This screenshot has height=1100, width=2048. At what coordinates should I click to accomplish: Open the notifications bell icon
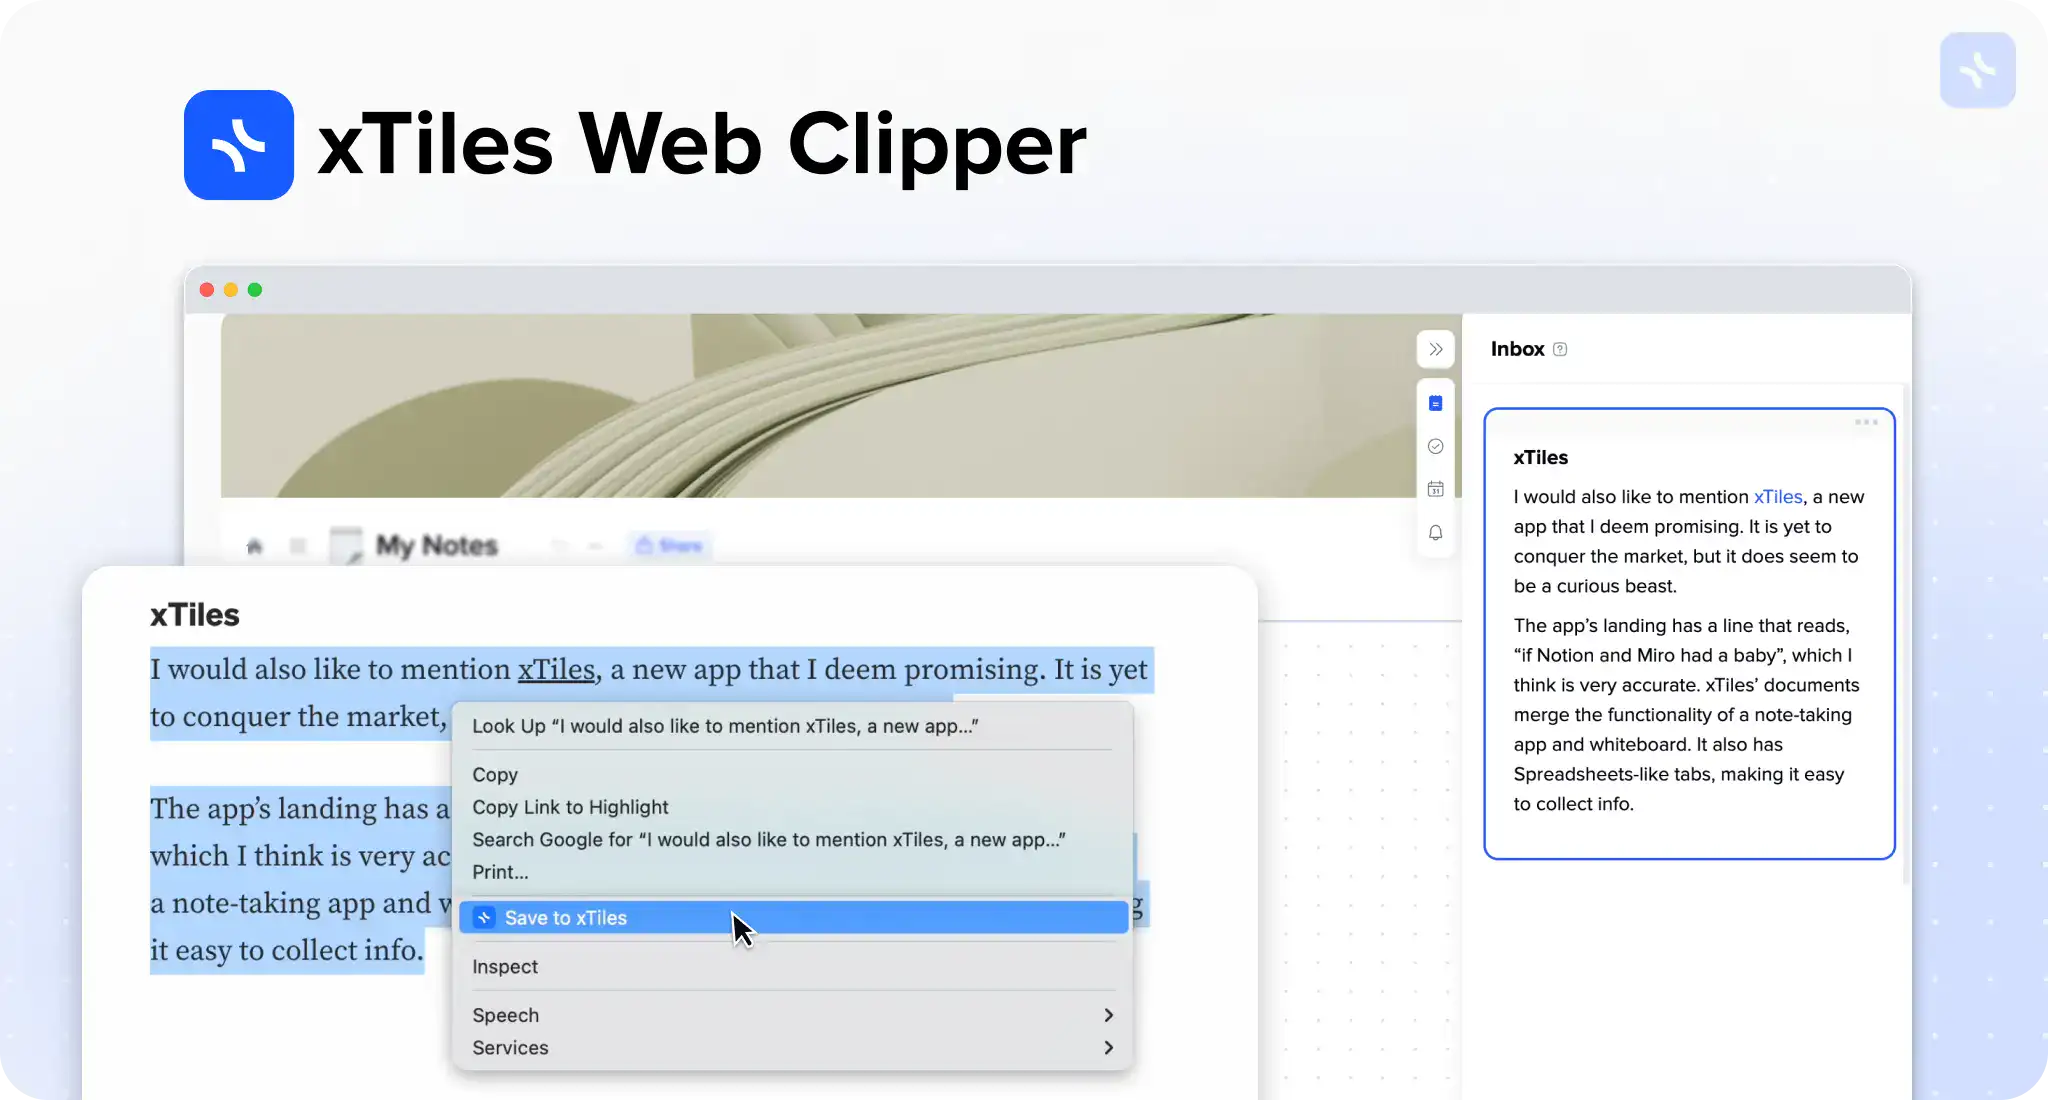[1436, 532]
